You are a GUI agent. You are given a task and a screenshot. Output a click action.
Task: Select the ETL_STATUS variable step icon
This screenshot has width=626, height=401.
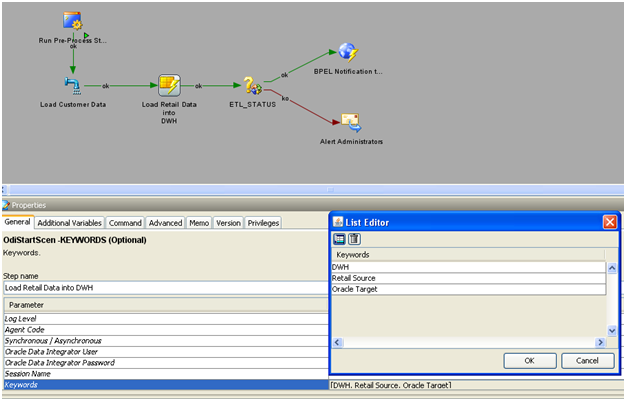253,85
